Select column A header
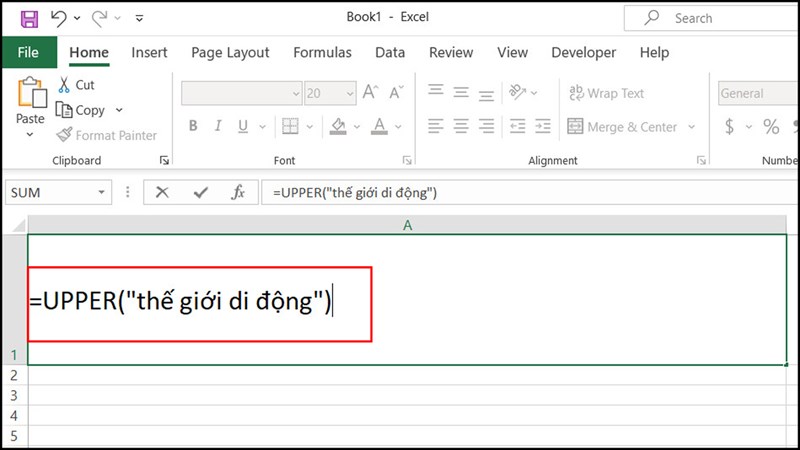Viewport: 800px width, 450px height. click(407, 225)
